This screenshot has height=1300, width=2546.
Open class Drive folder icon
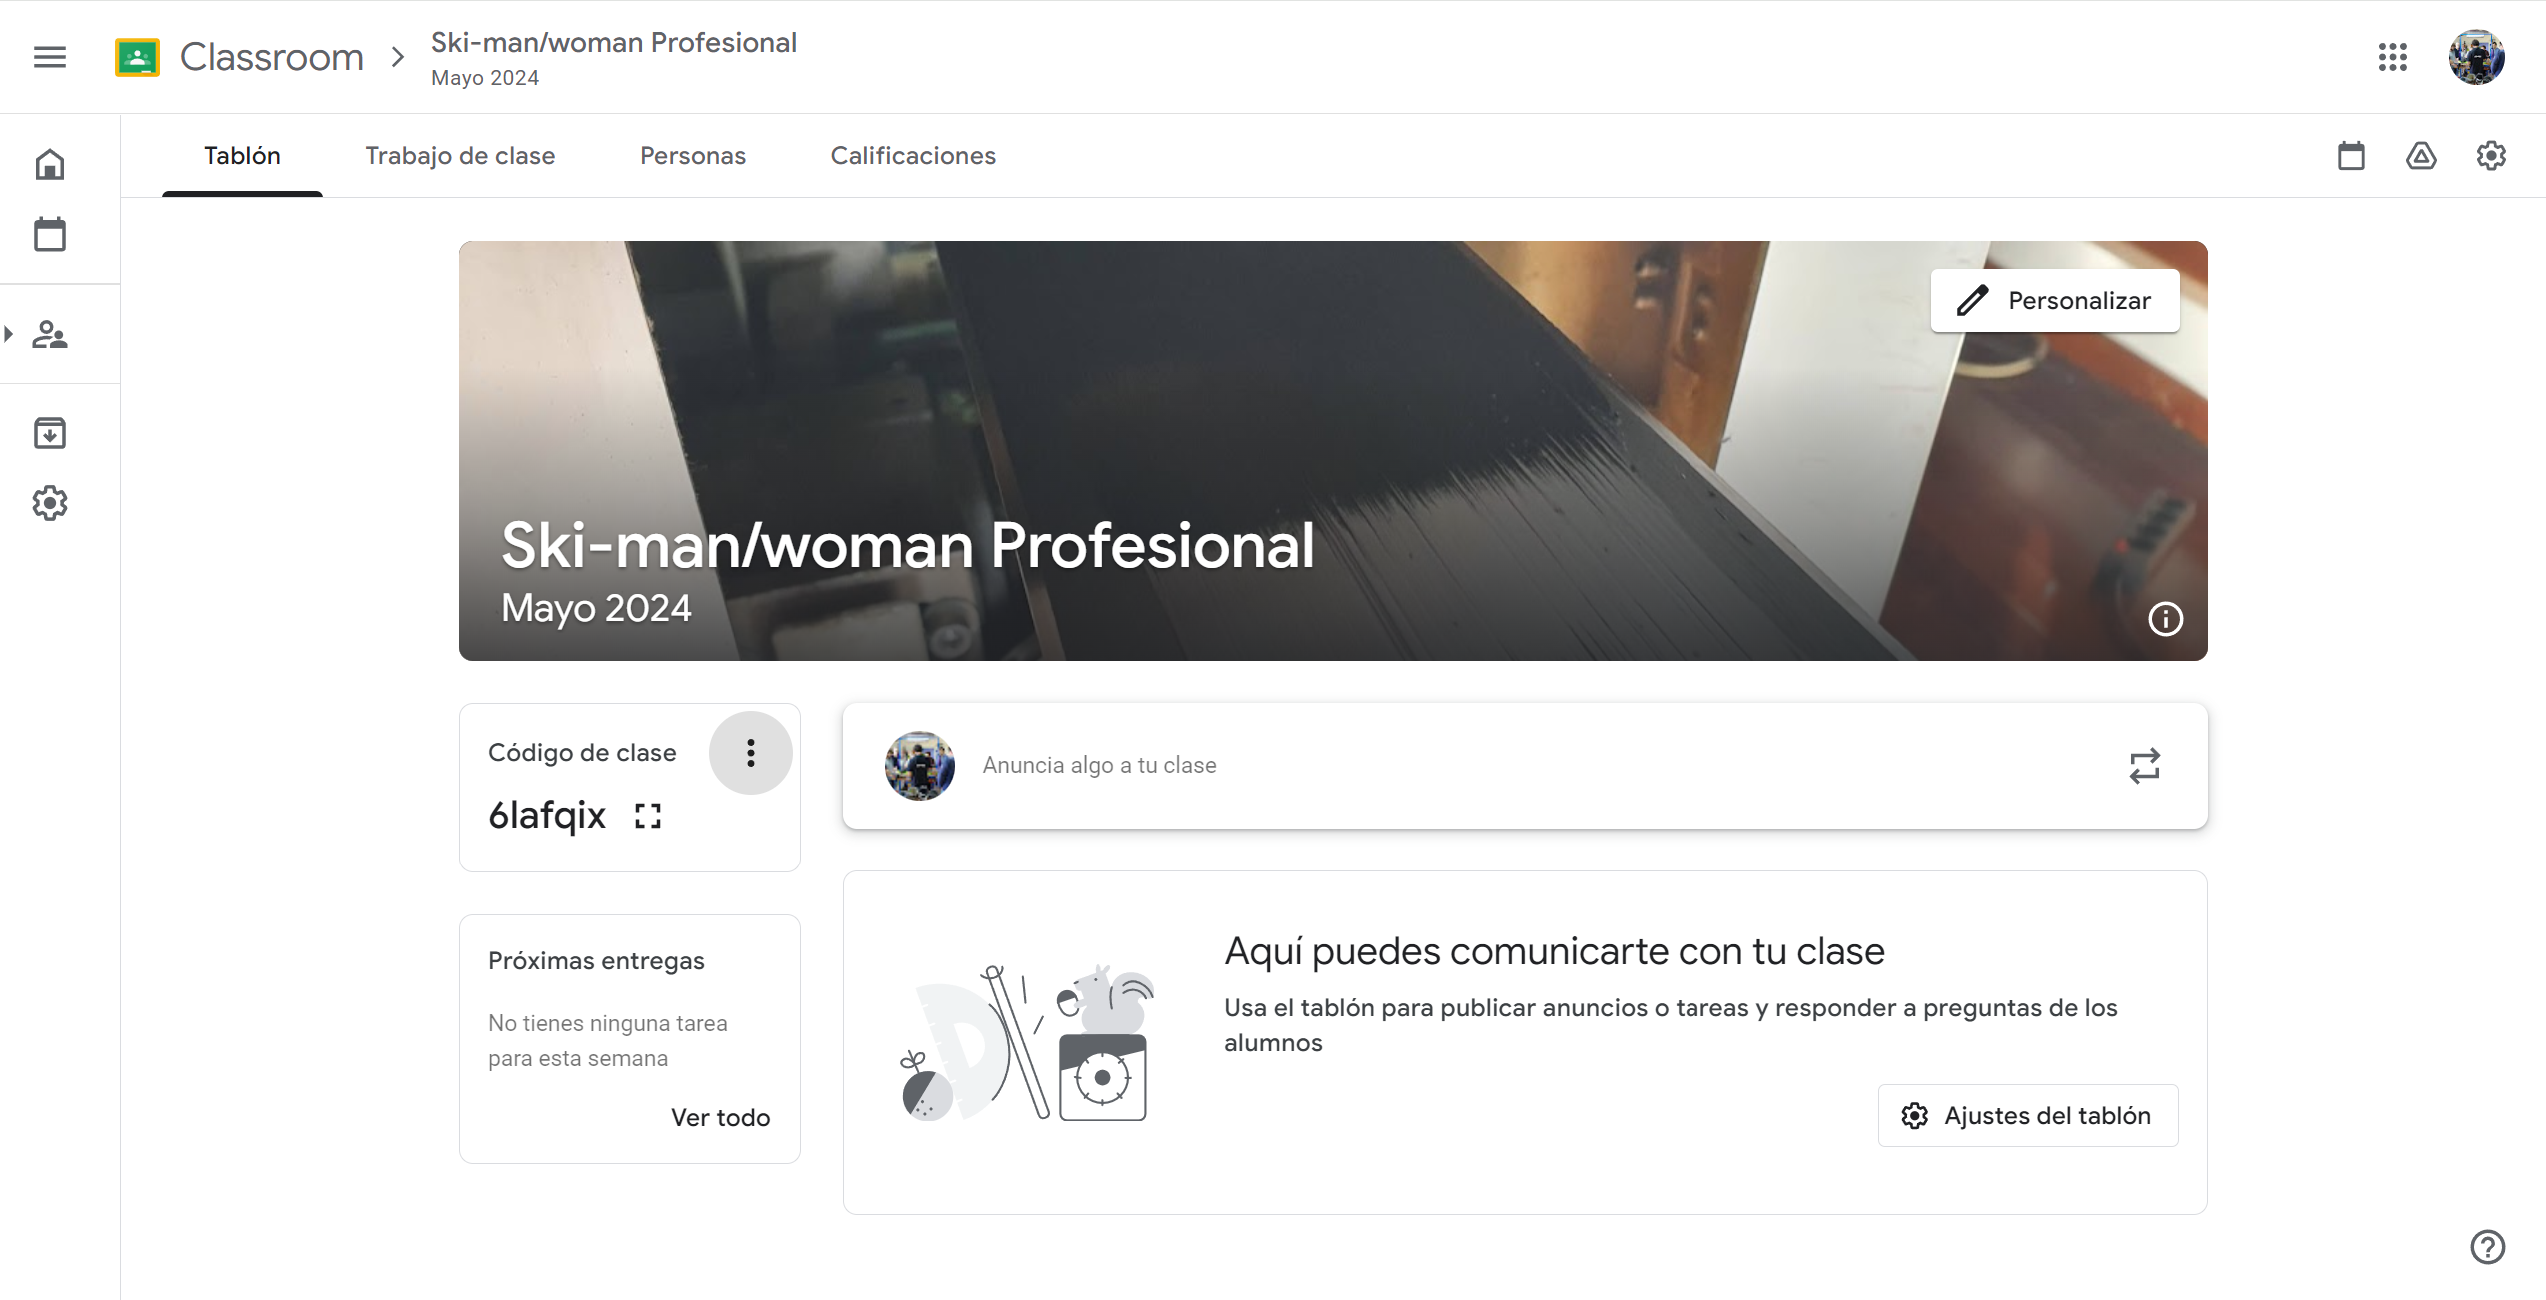[x=2421, y=156]
